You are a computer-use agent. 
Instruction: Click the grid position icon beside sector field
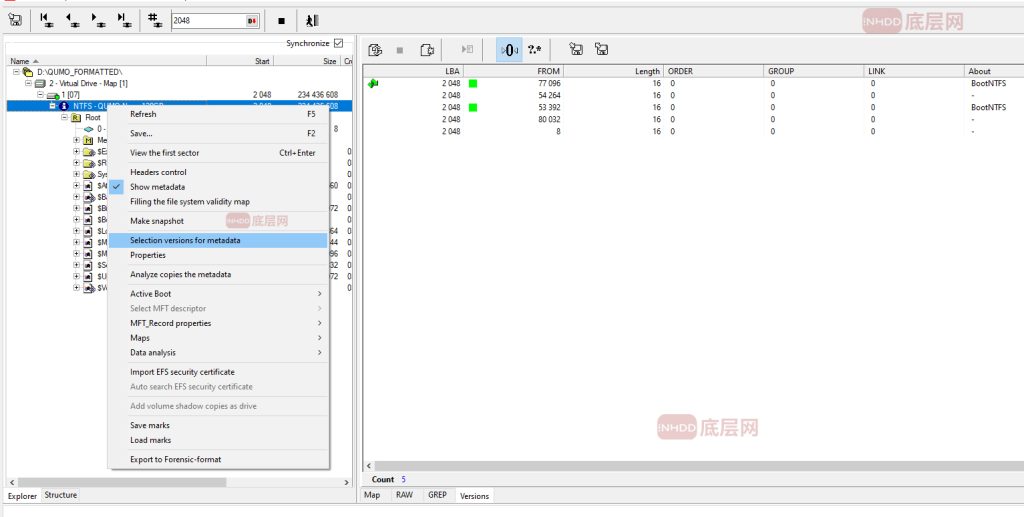(x=155, y=20)
